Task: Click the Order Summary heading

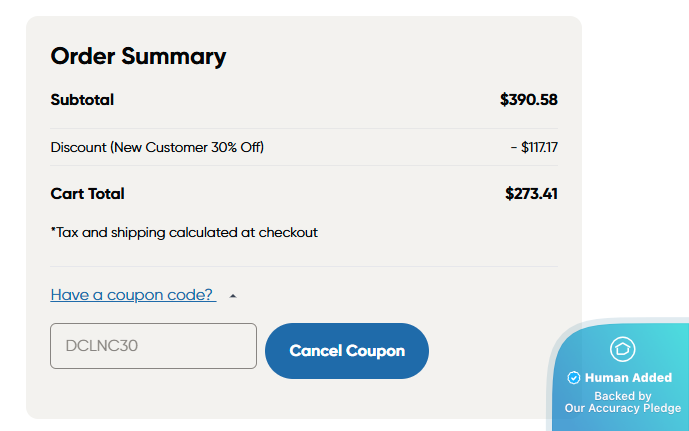Action: coord(138,56)
